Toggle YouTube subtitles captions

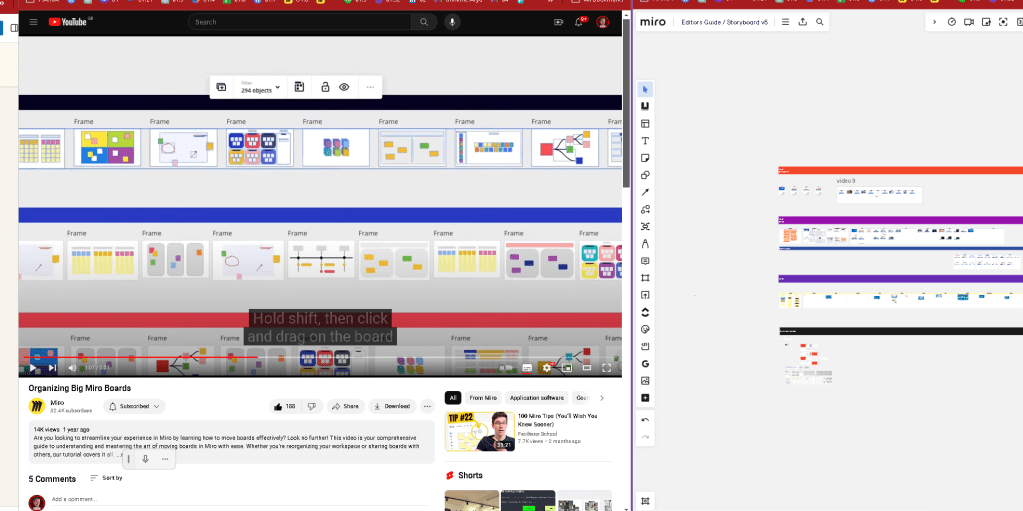[x=527, y=368]
